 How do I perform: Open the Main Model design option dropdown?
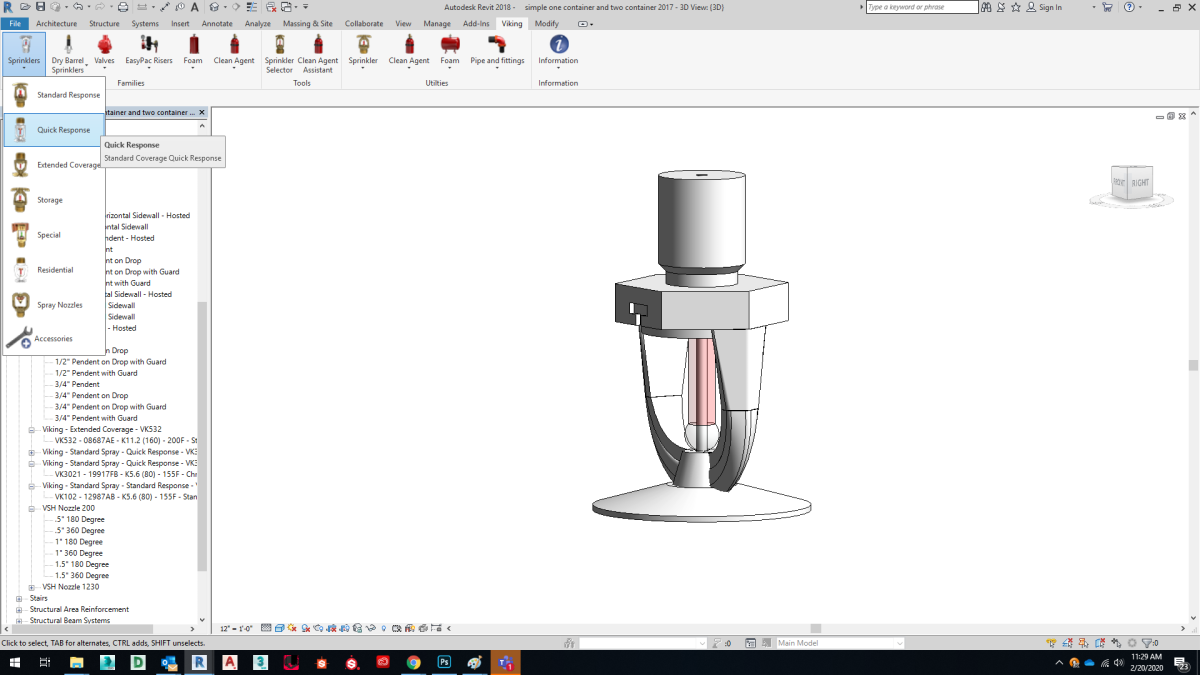pyautogui.click(x=840, y=643)
